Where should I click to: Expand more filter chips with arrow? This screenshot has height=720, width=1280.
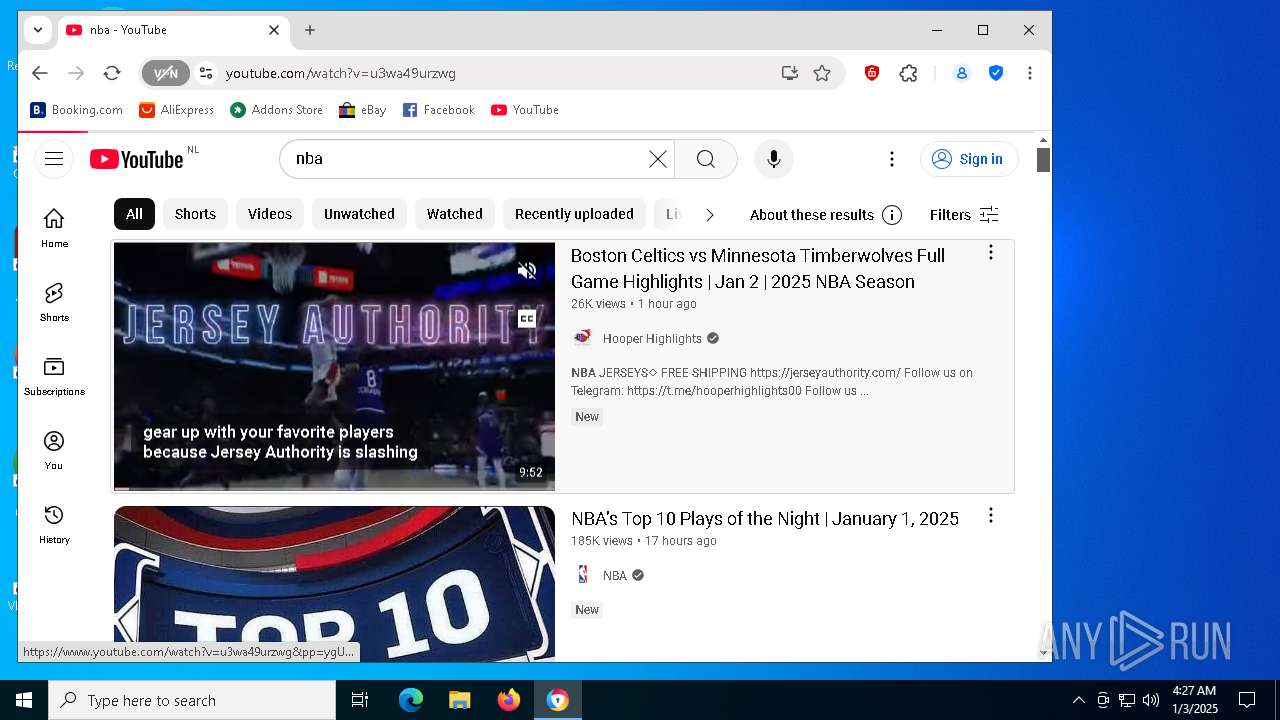point(710,214)
